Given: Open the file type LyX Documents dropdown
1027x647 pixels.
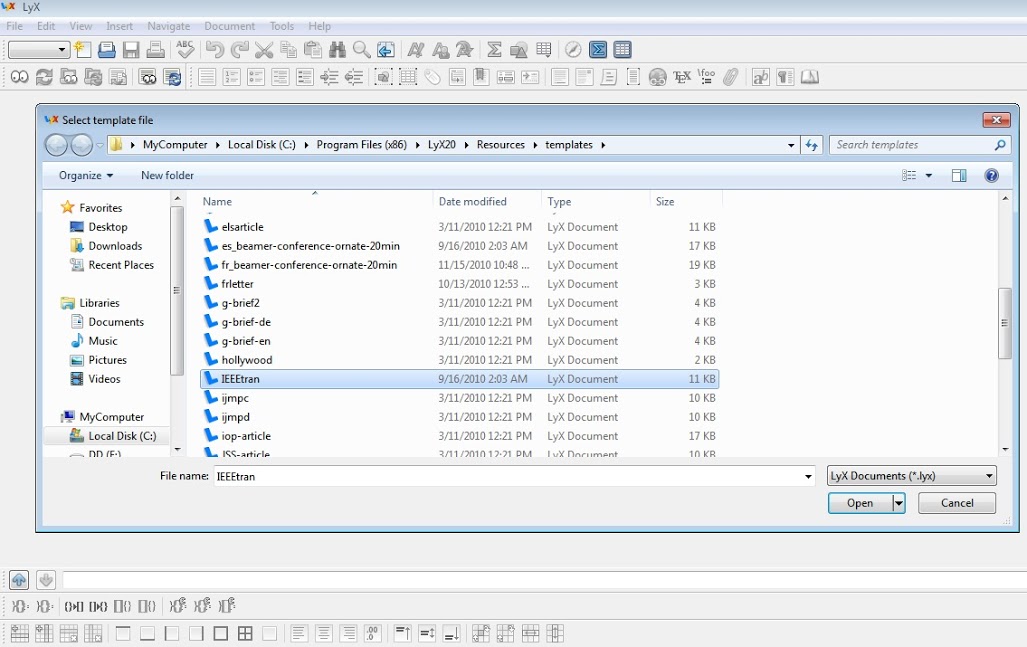Looking at the screenshot, I should (x=912, y=476).
